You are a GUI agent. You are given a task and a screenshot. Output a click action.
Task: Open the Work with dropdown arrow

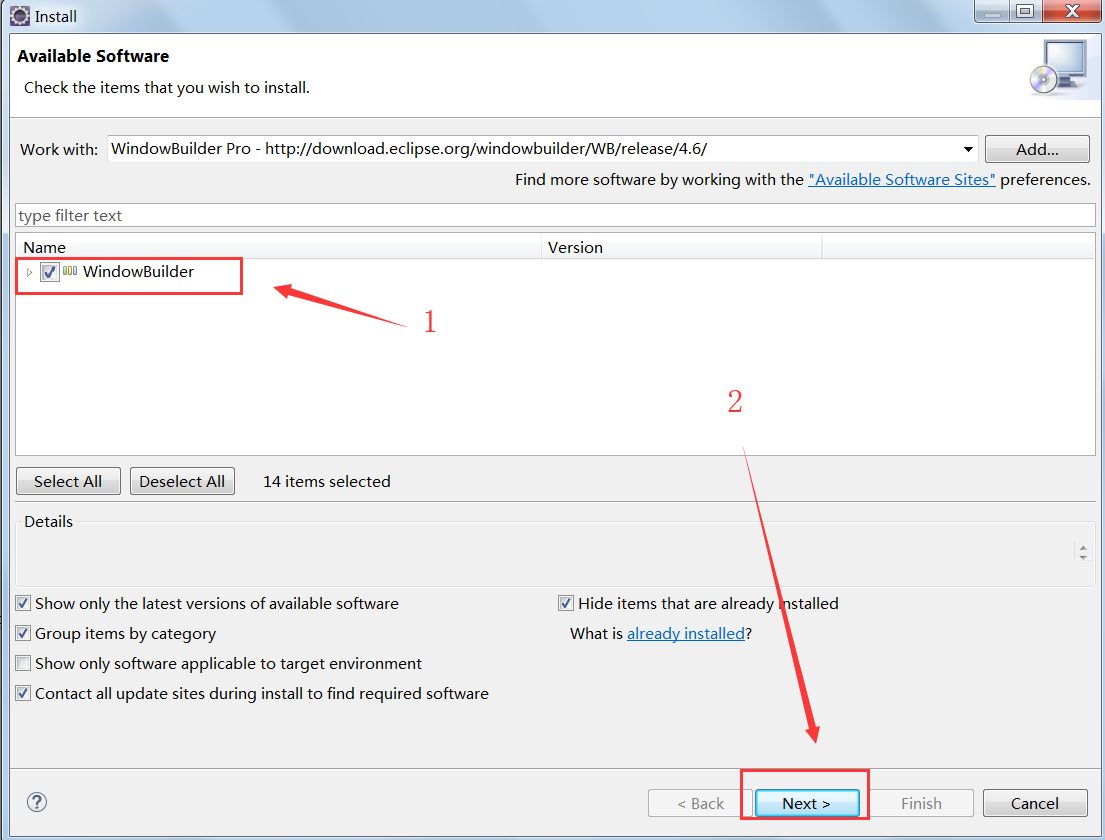(968, 149)
